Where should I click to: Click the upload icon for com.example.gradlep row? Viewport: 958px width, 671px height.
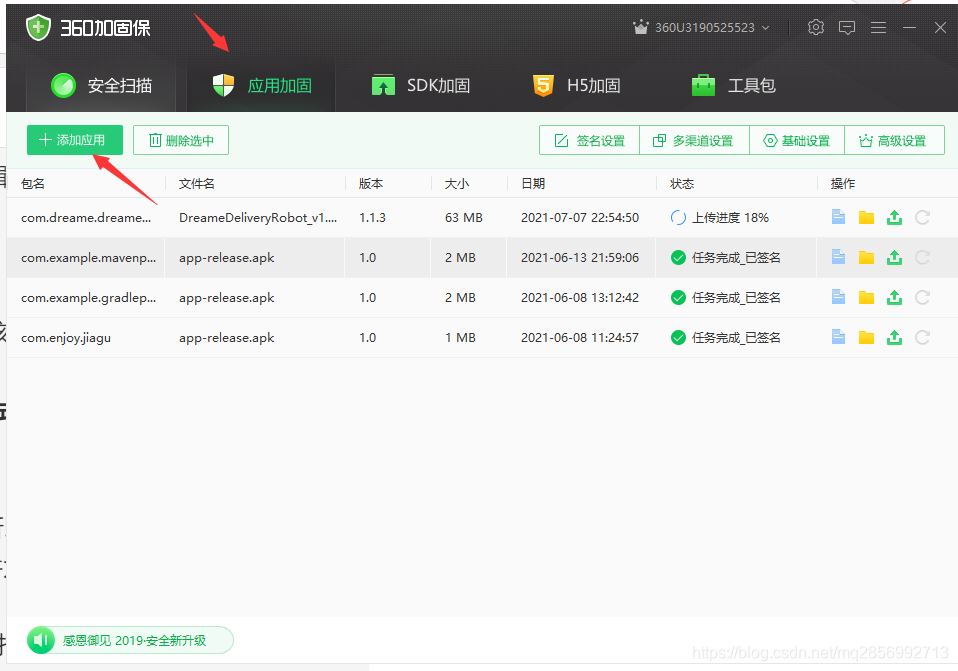coord(894,297)
